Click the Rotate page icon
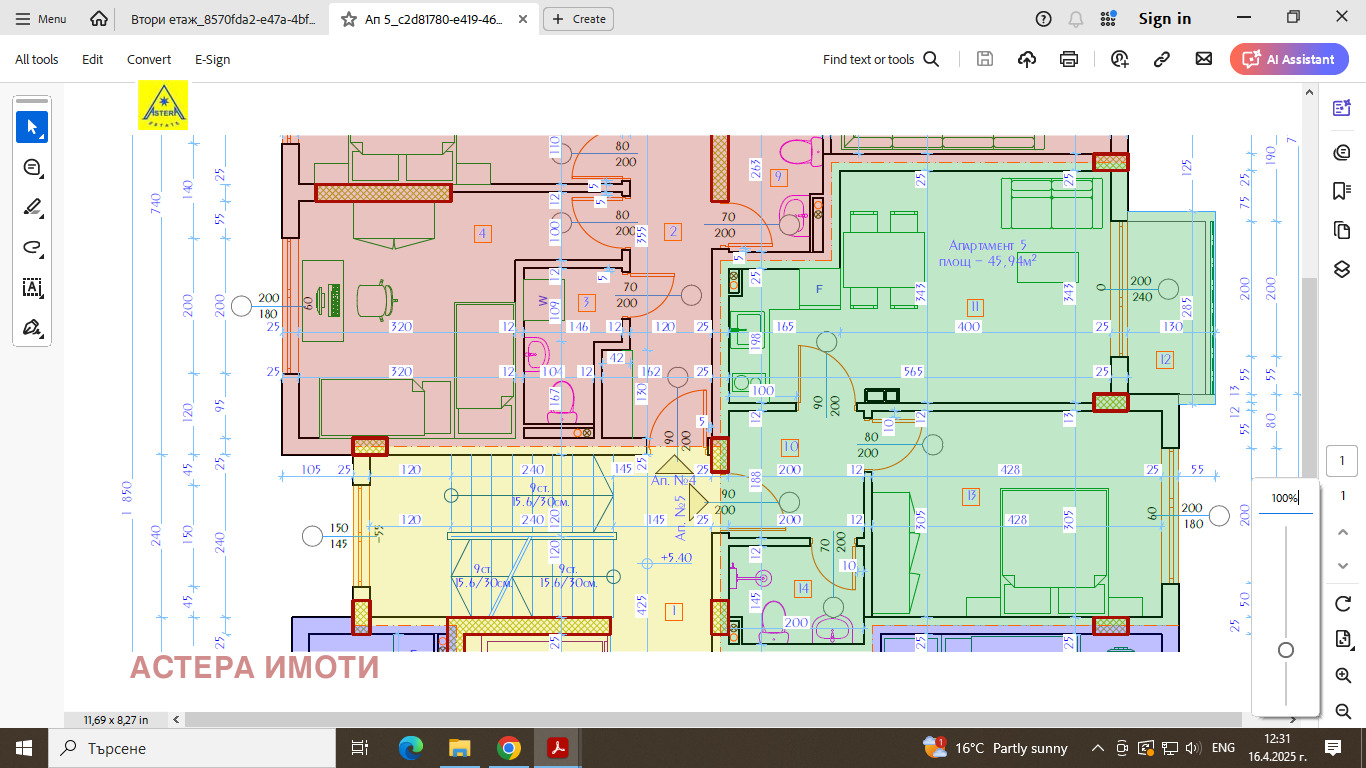Viewport: 1366px width, 768px height. (x=1343, y=603)
